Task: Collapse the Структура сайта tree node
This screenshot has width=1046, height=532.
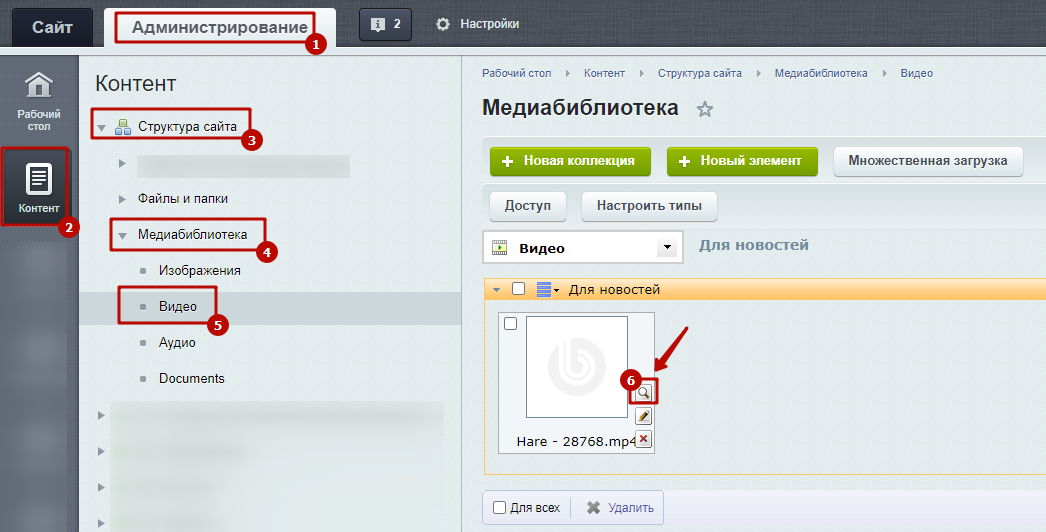Action: click(x=101, y=128)
